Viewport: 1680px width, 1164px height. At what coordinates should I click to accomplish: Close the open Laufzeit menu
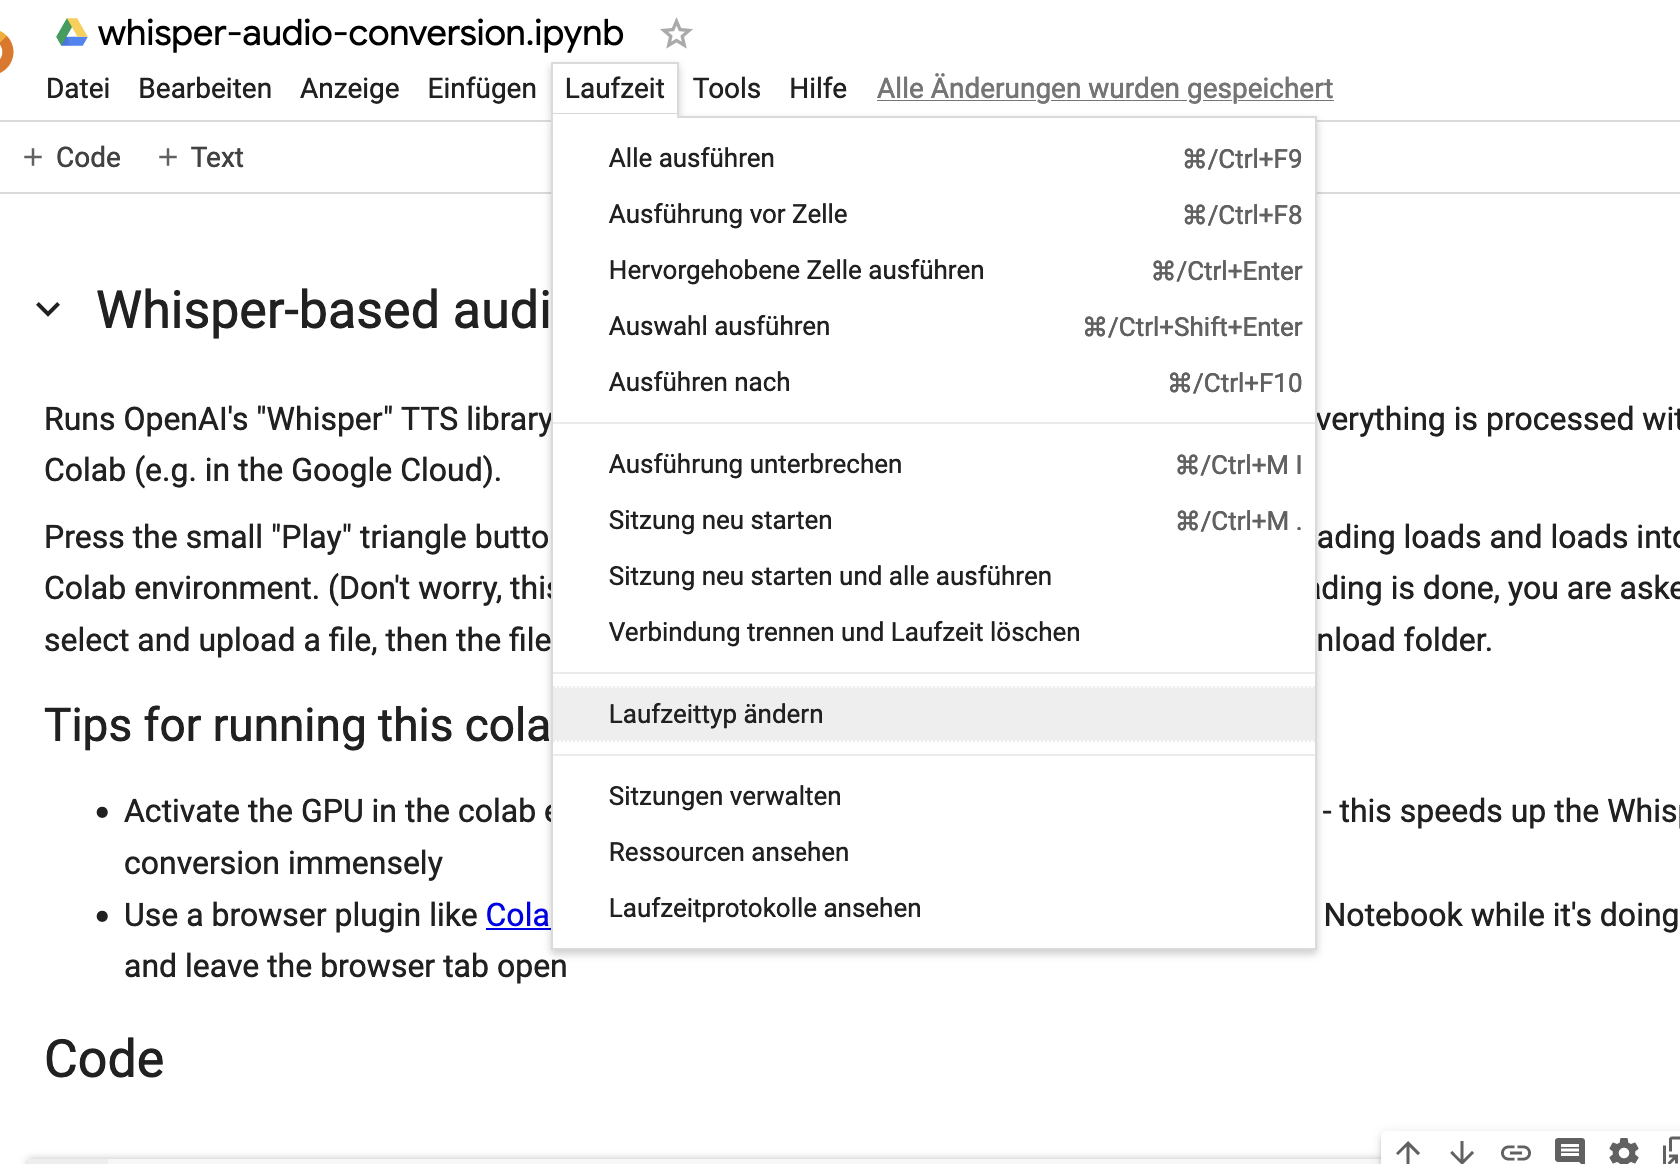tap(615, 88)
